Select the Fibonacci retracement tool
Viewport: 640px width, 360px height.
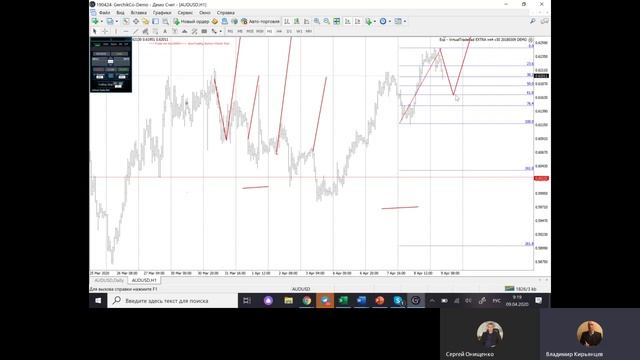coord(155,31)
